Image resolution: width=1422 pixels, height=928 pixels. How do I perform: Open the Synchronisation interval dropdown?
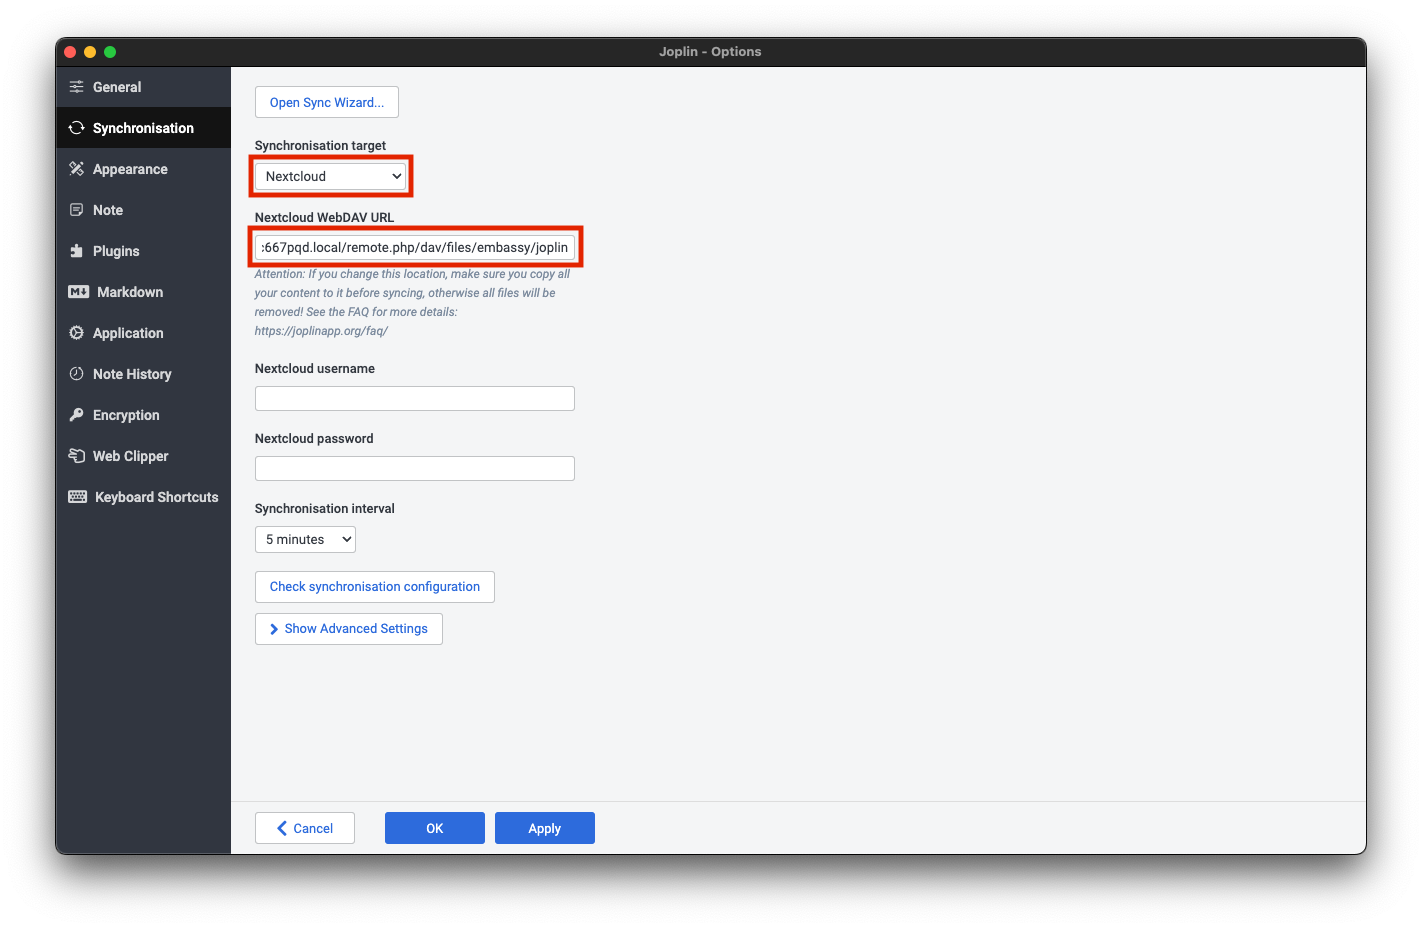[x=305, y=539]
